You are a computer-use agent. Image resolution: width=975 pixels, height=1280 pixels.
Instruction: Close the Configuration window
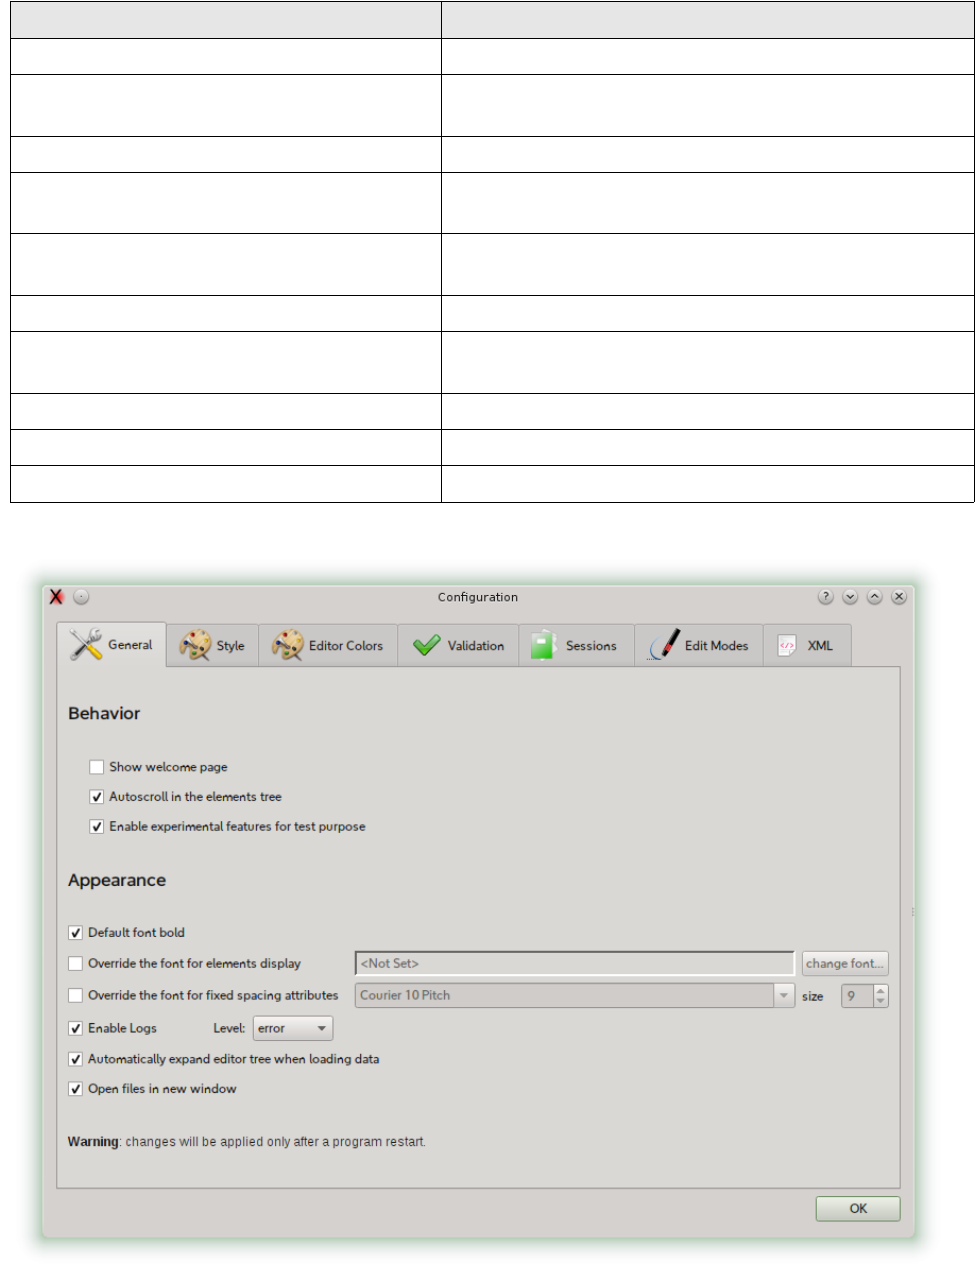[899, 597]
